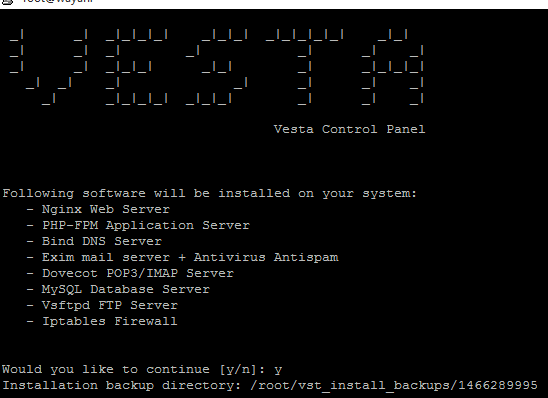Image resolution: width=548 pixels, height=398 pixels.
Task: Click the 'Would you like to continue [y/n]' prompt
Action: click(x=134, y=369)
